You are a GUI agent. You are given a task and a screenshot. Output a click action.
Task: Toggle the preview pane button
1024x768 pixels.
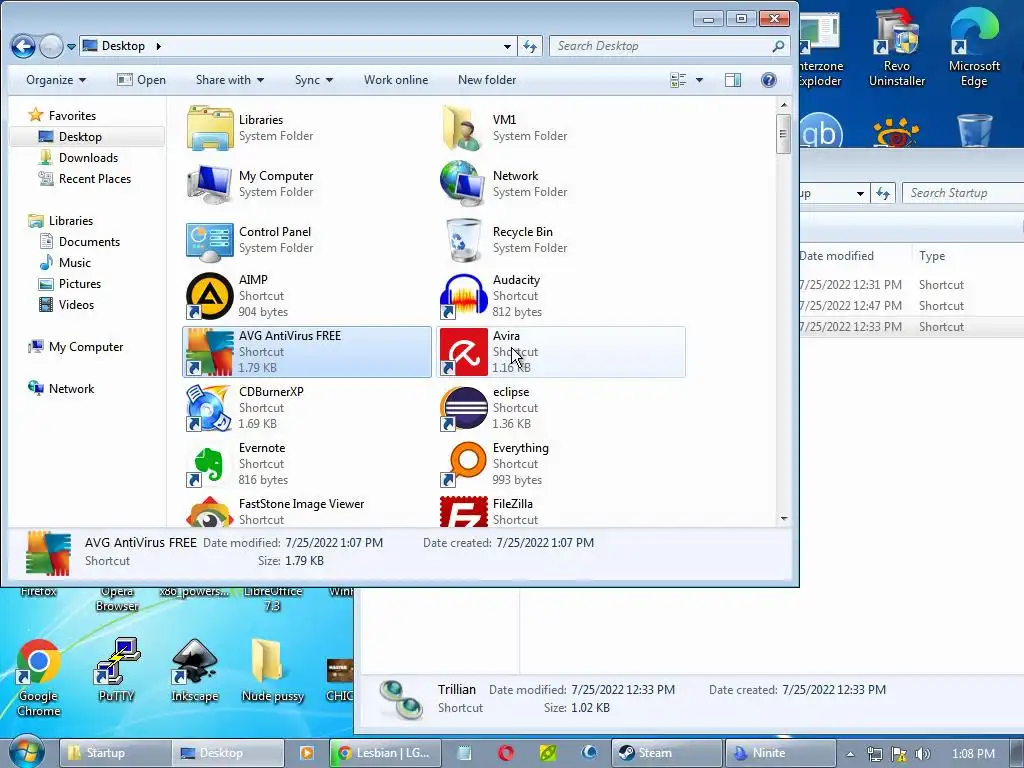(733, 80)
